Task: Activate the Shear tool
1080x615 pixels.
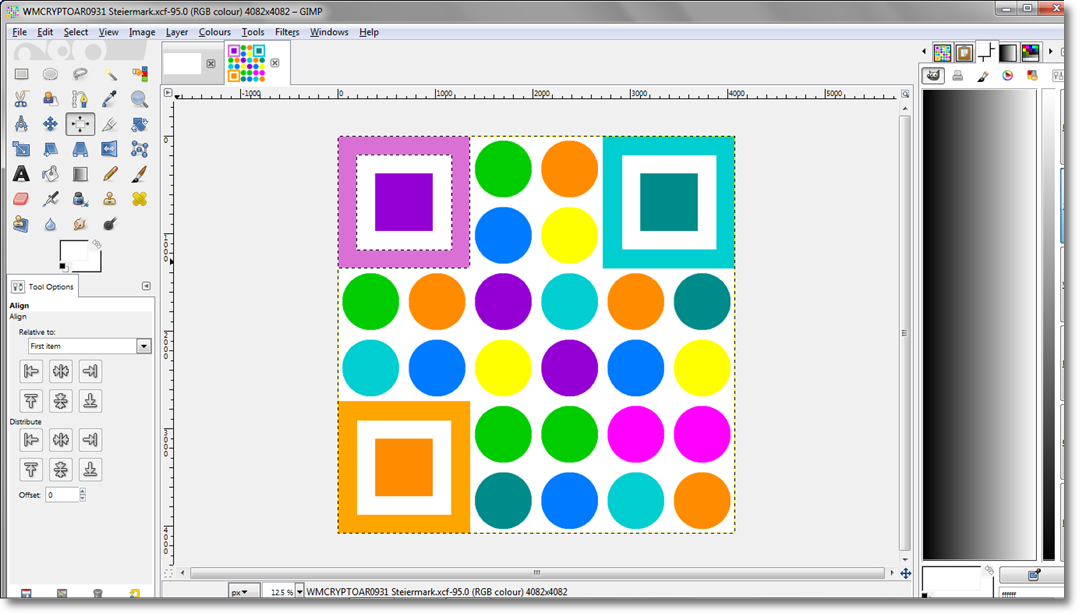Action: (x=50, y=149)
